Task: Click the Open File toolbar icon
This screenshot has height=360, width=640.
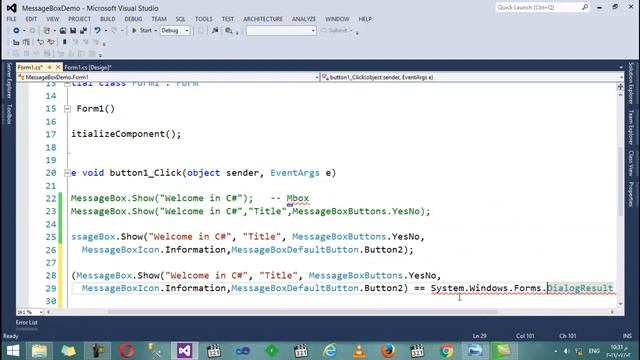Action: click(x=63, y=31)
